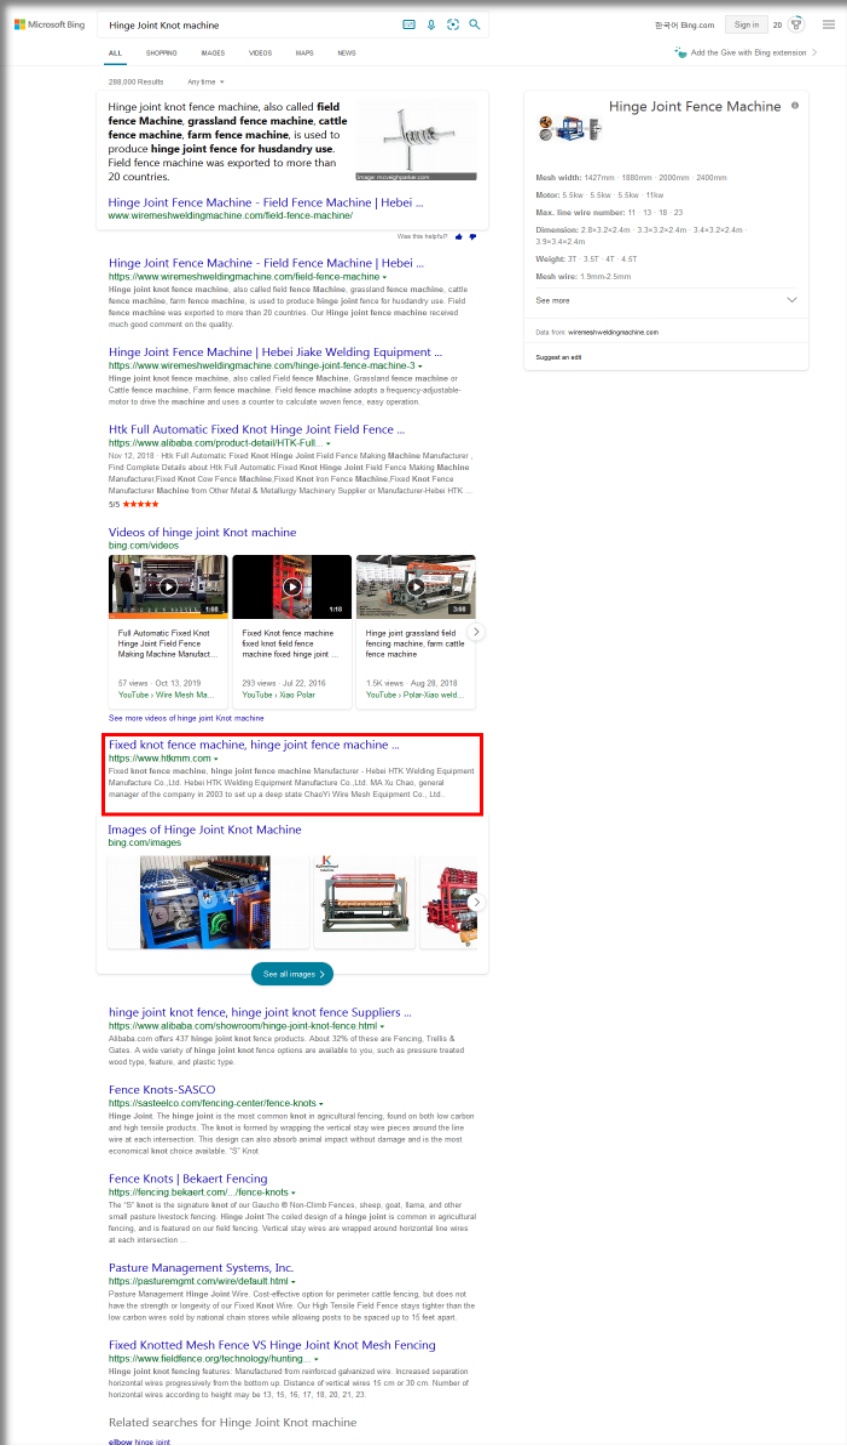
Task: Click the search magnifier icon
Action: (475, 25)
